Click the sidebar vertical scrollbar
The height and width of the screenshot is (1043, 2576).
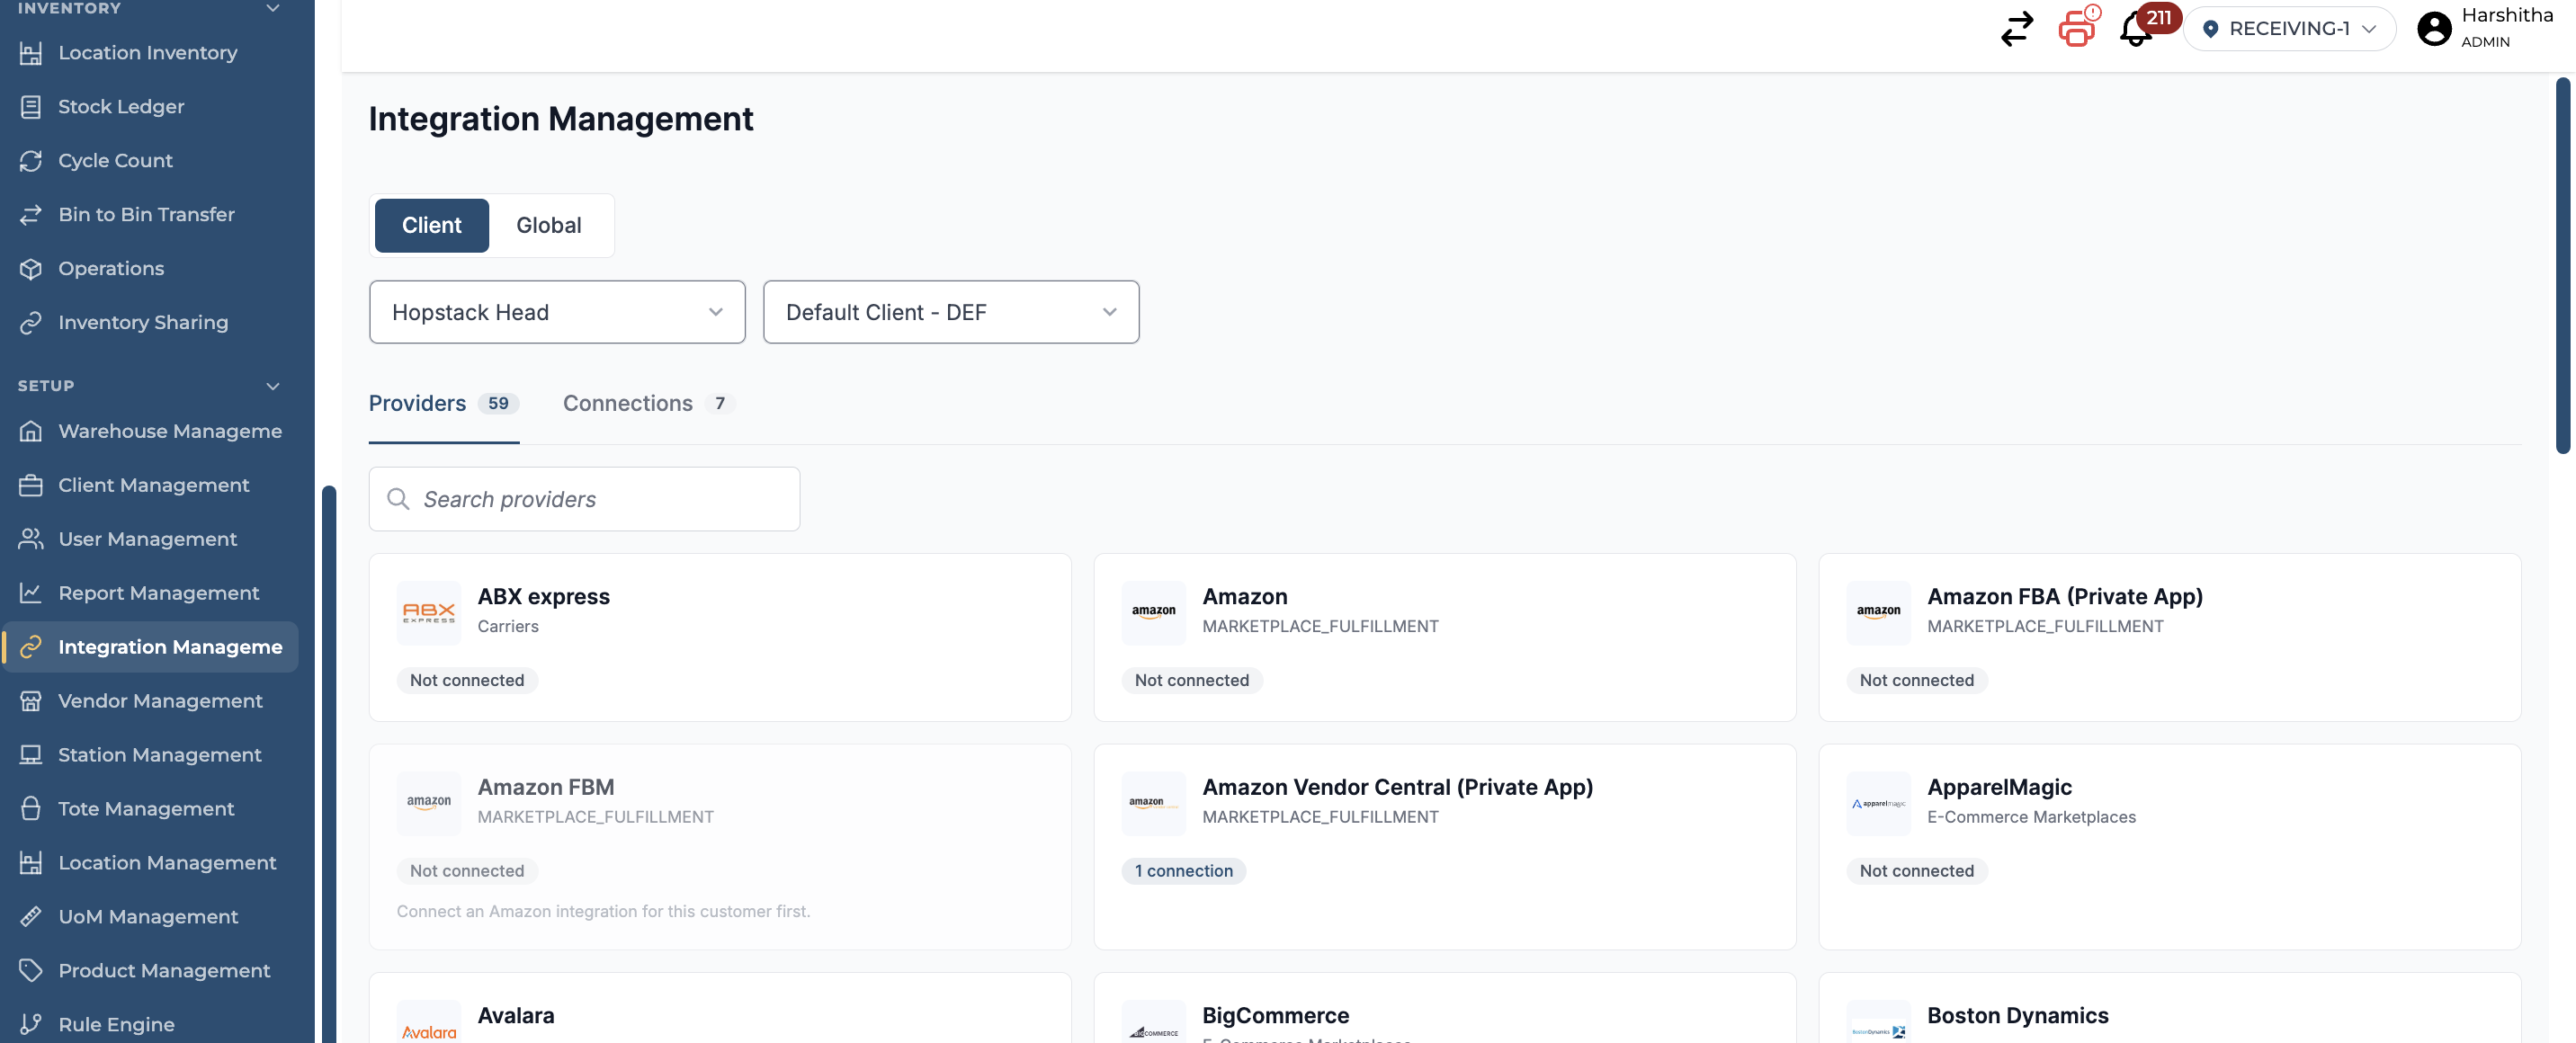[328, 764]
